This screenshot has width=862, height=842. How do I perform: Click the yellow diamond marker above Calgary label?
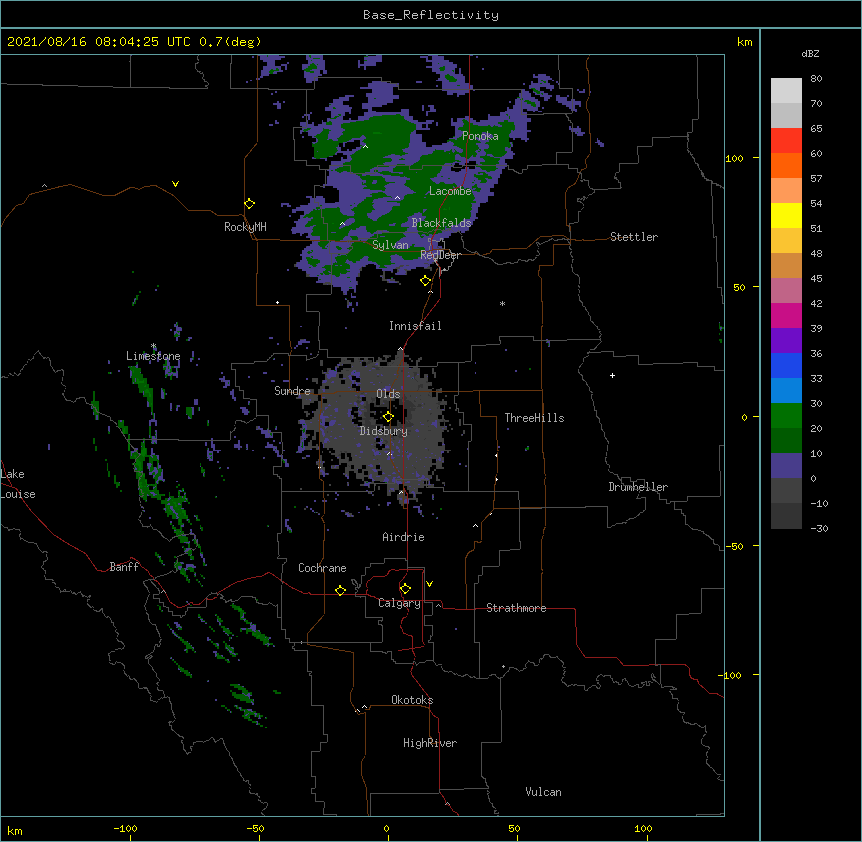[x=405, y=589]
